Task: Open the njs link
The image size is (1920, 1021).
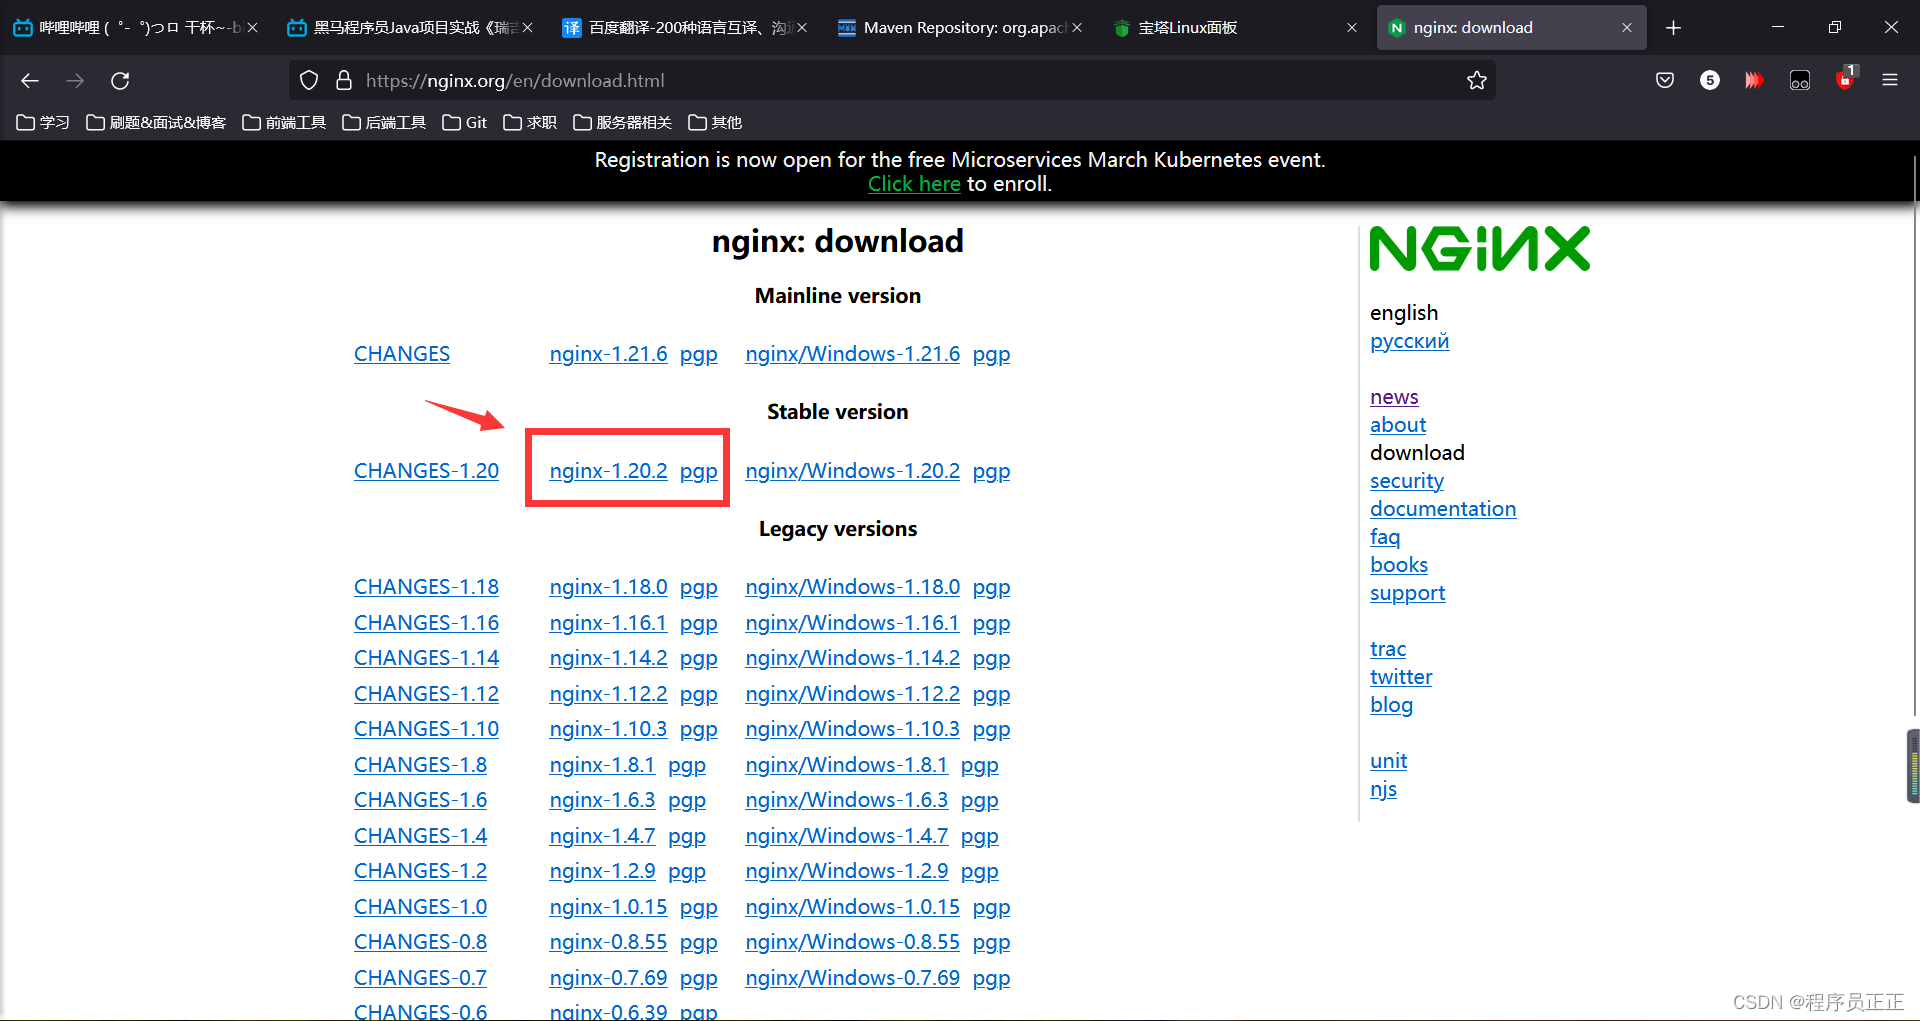Action: (x=1383, y=789)
